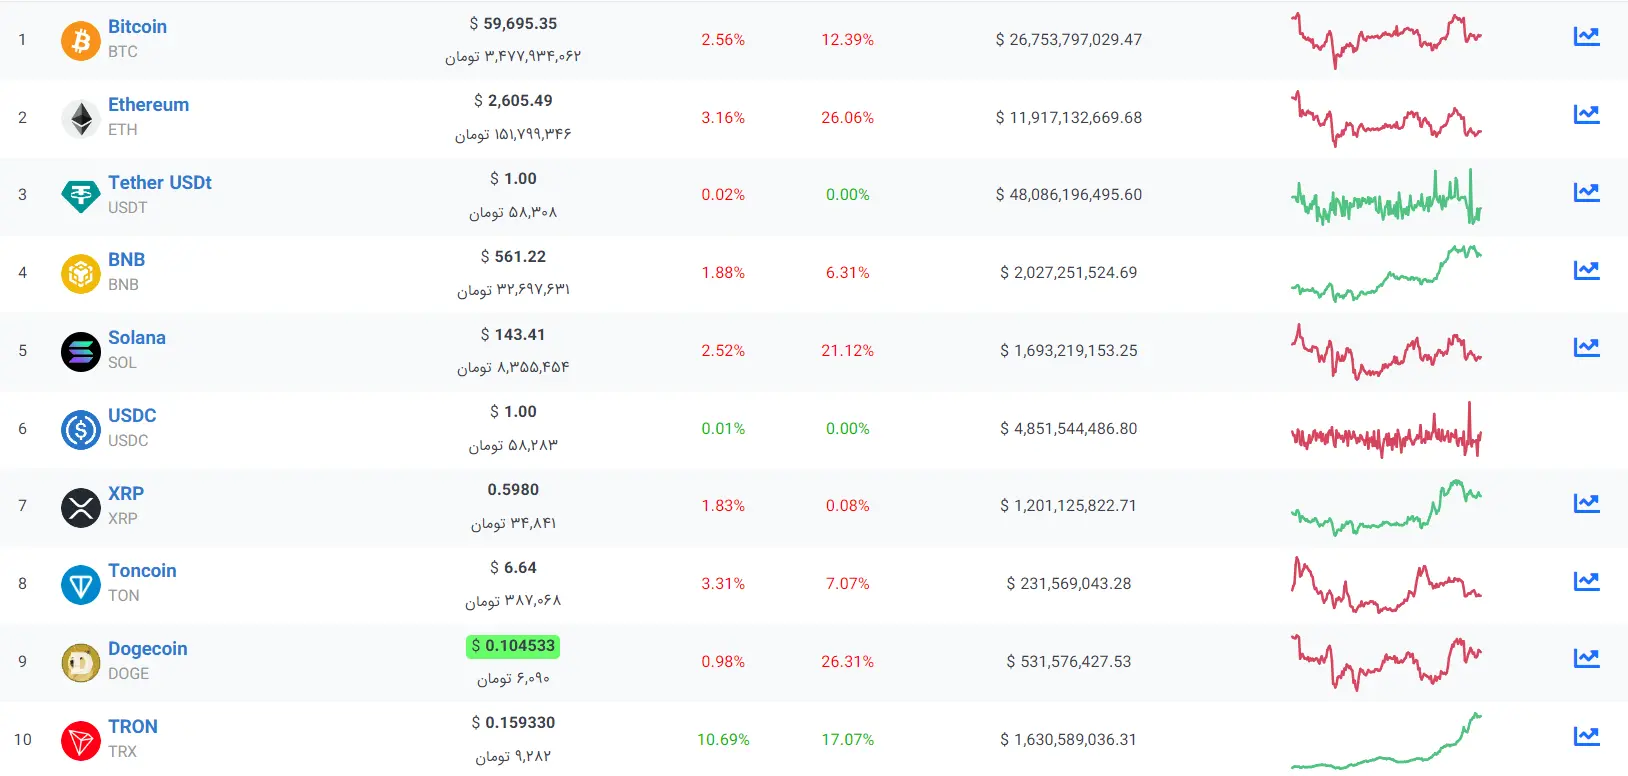Click Bitcoin price $ 59,695.35
The height and width of the screenshot is (776, 1628).
[513, 24]
